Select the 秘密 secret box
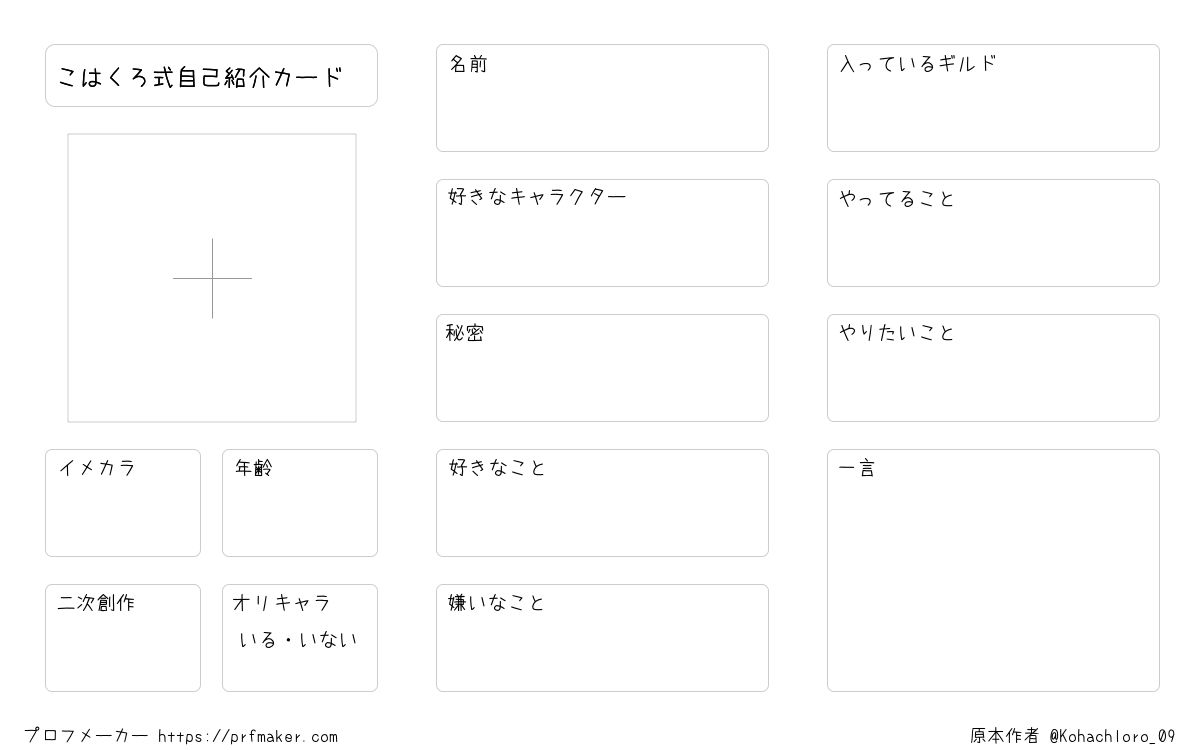The image size is (1200, 750). (x=602, y=368)
